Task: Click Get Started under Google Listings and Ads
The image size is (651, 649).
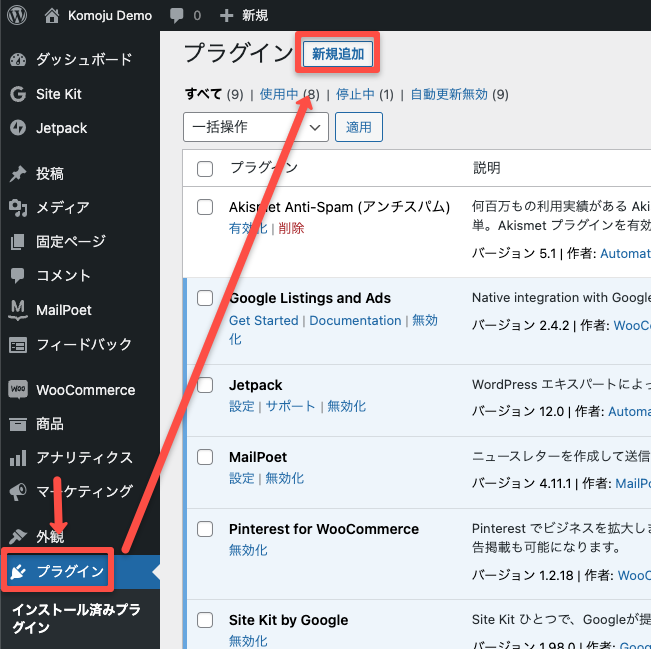Action: tap(264, 321)
